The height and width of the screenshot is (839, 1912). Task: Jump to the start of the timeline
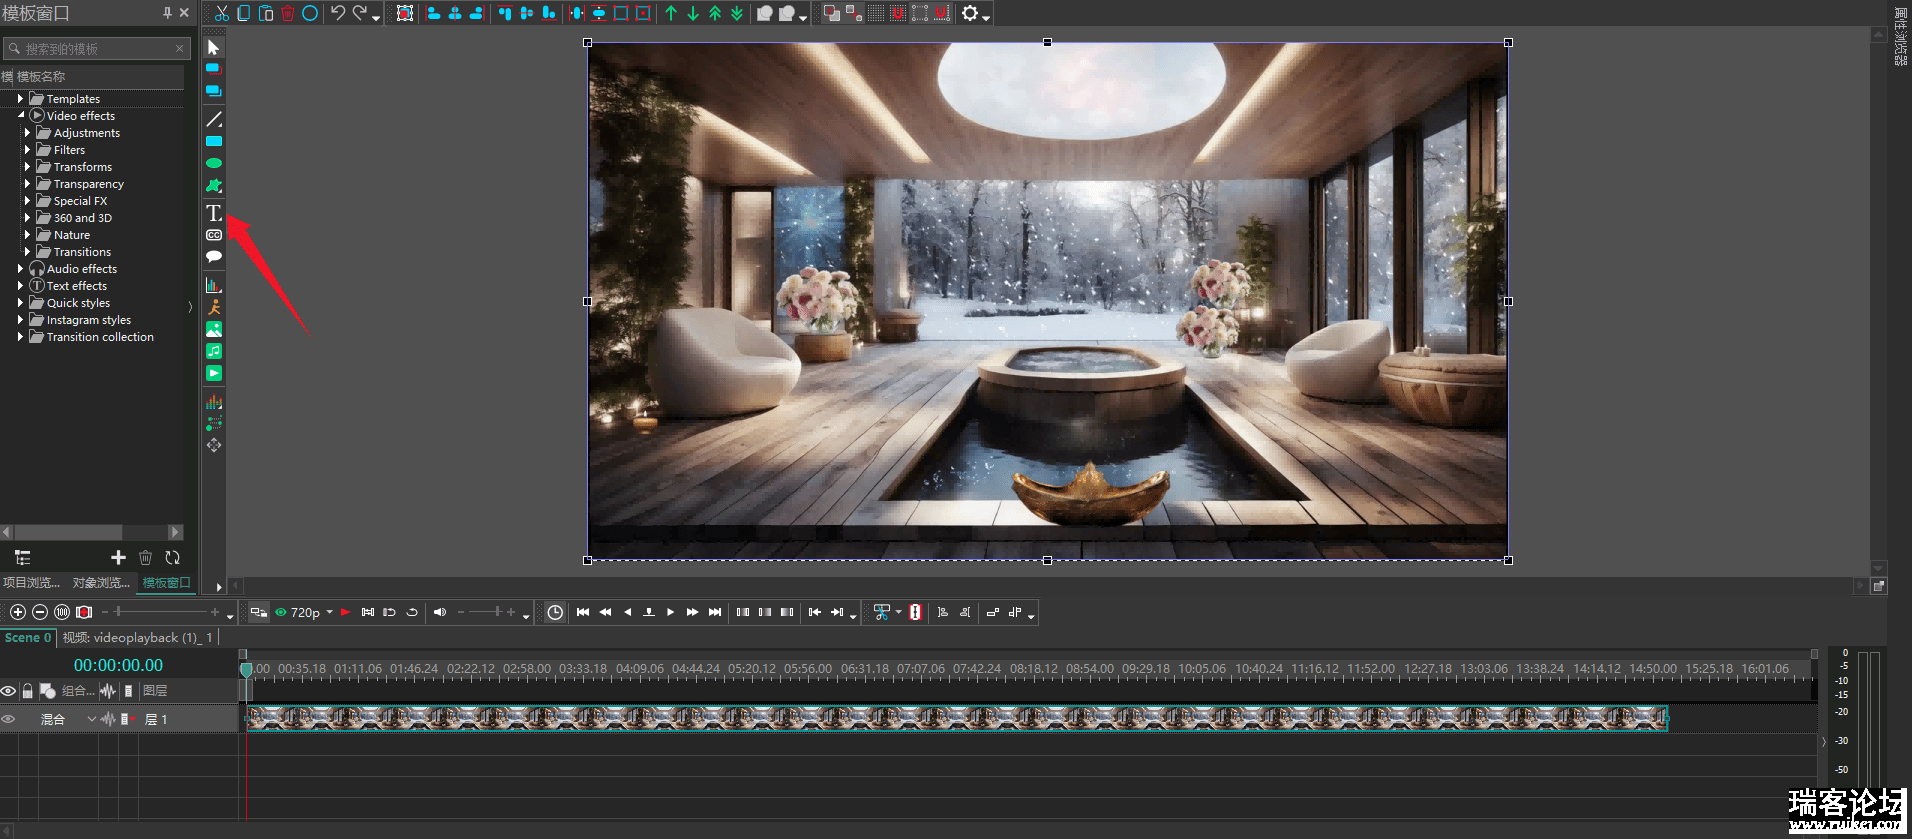[x=583, y=612]
